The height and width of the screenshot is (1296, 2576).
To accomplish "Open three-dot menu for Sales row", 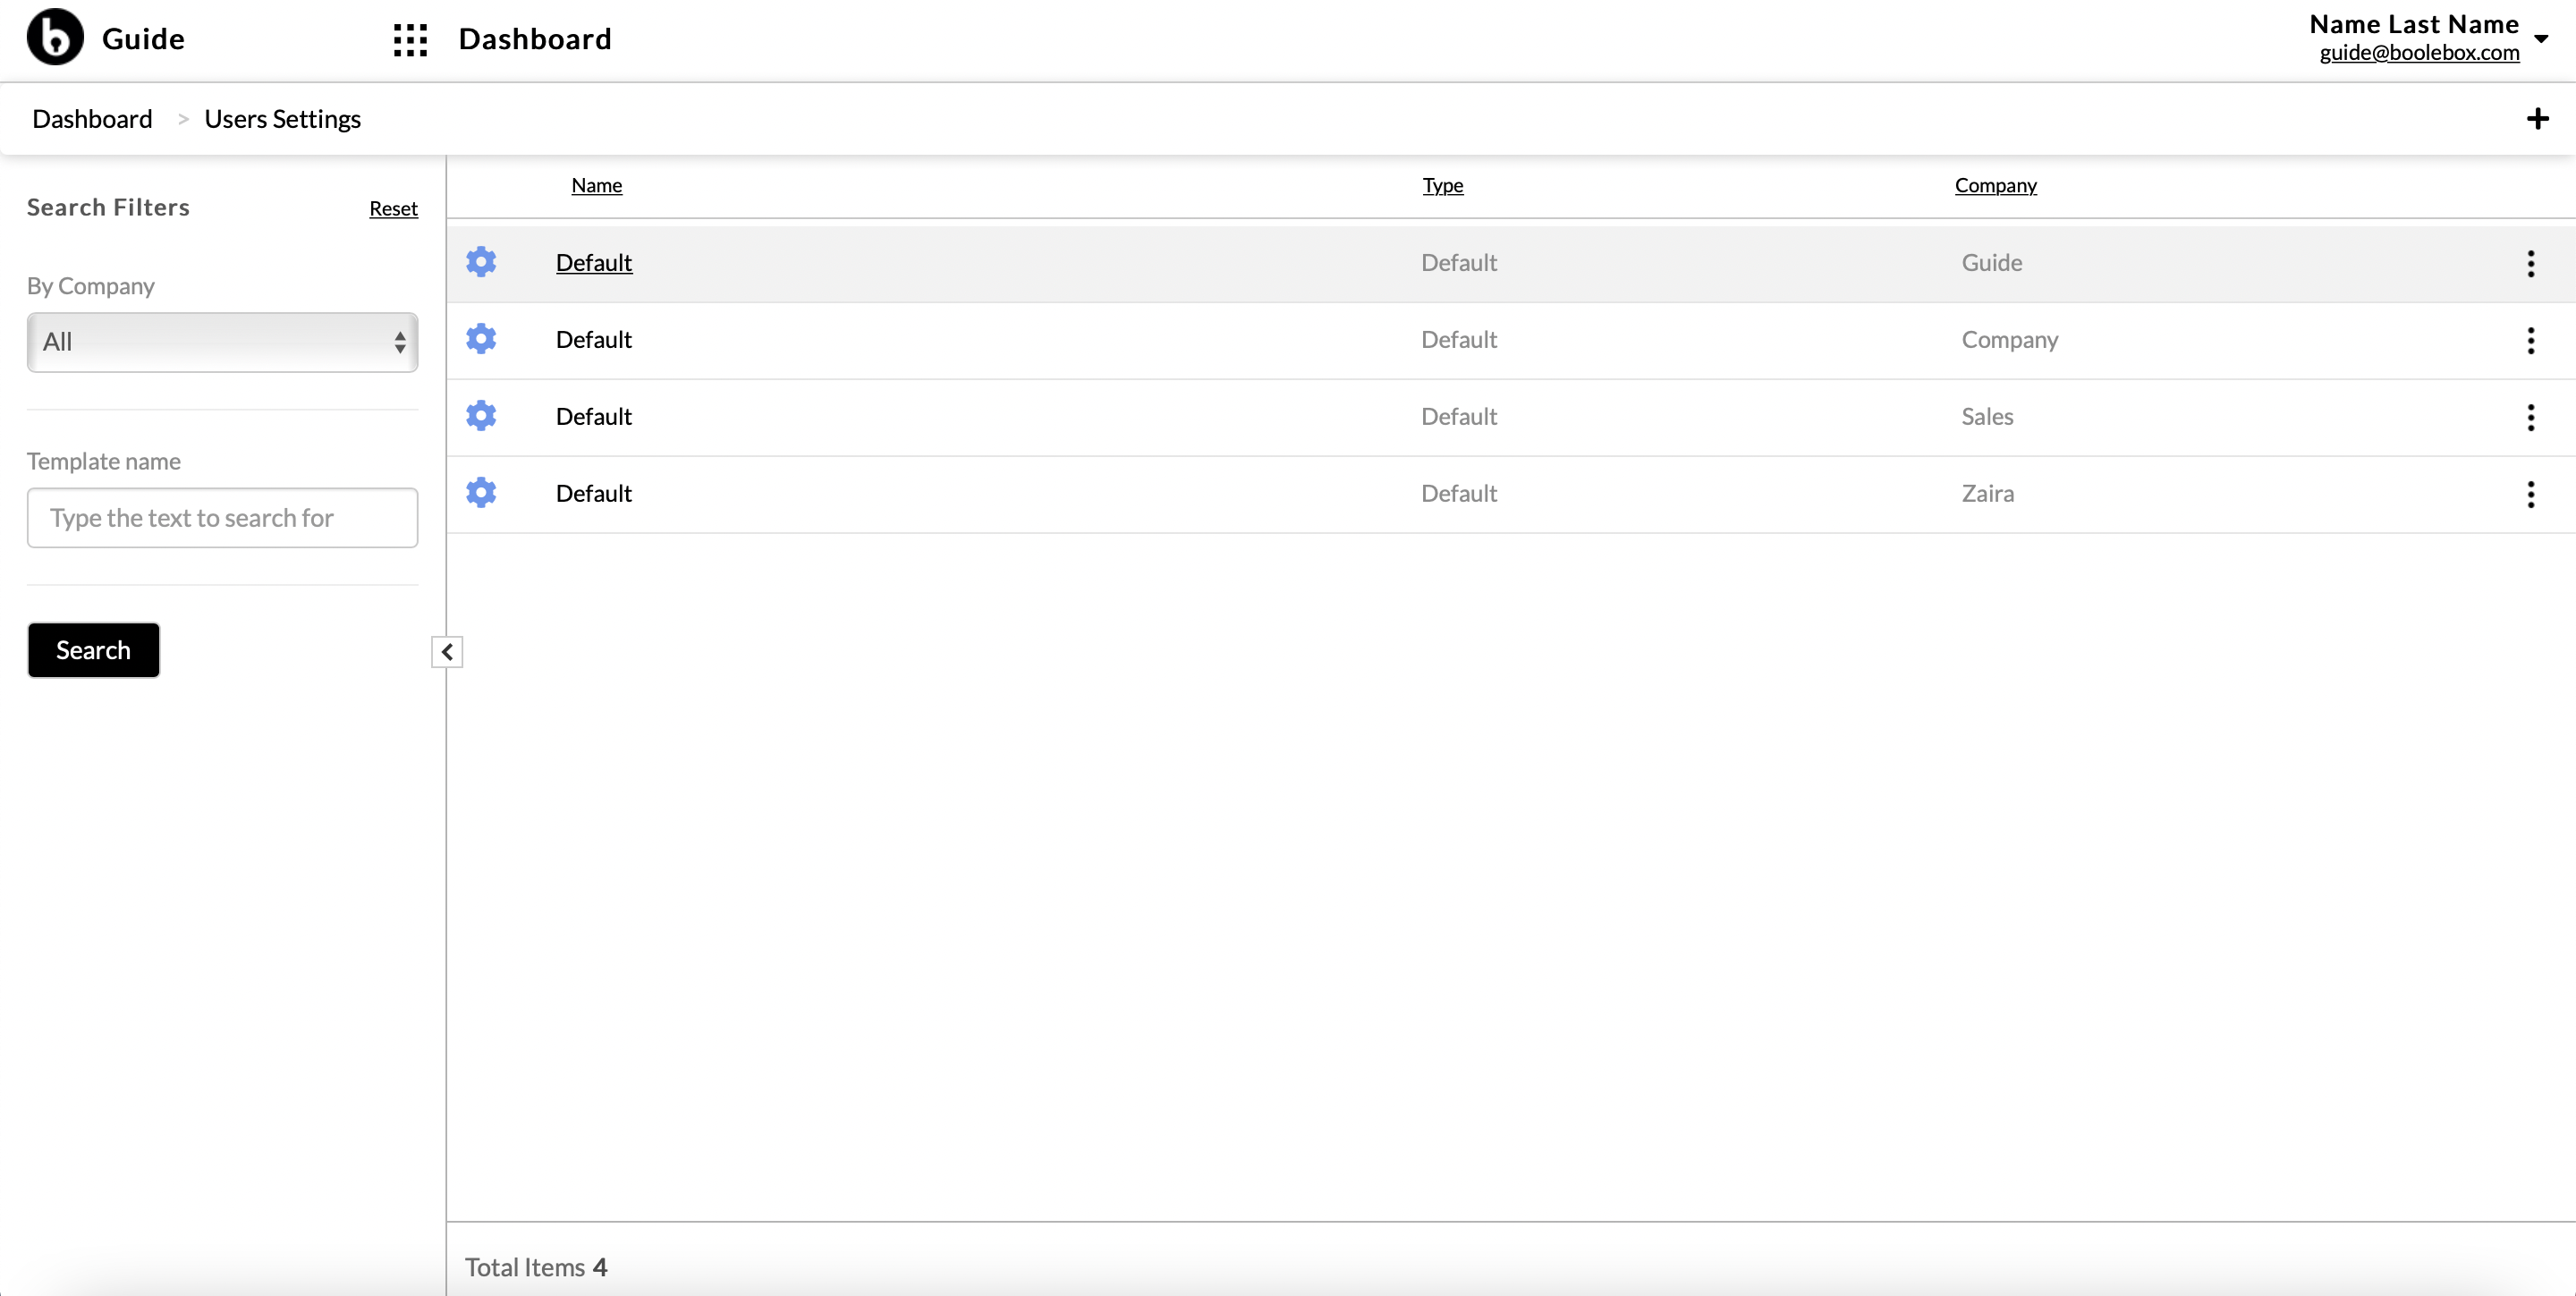I will point(2530,418).
